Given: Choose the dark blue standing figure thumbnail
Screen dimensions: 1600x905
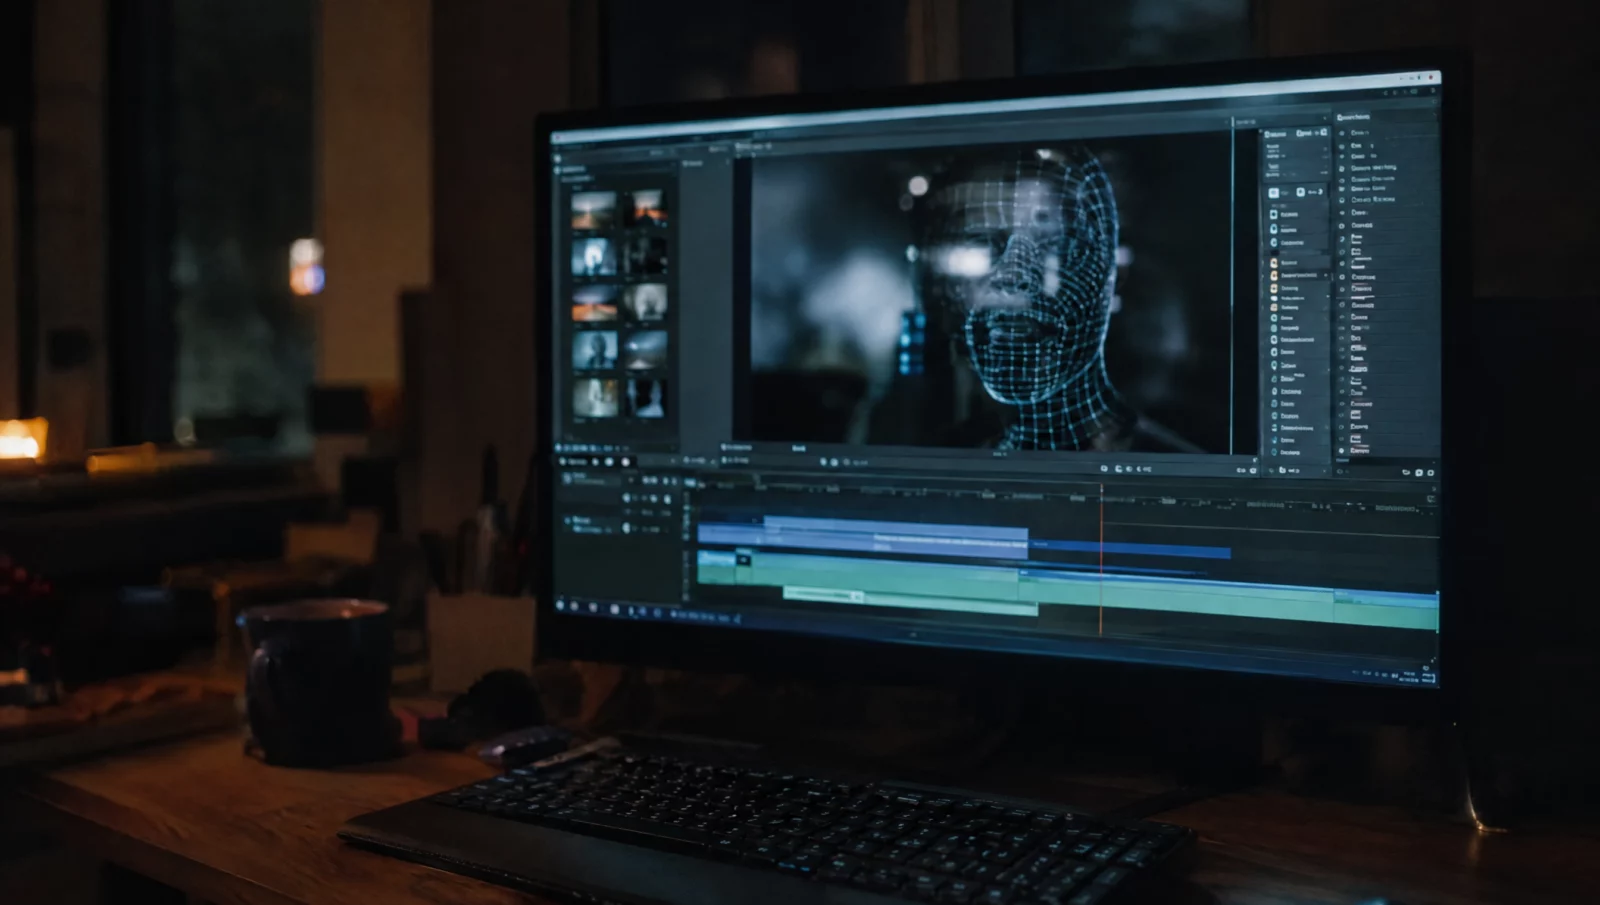Looking at the screenshot, I should tap(646, 398).
